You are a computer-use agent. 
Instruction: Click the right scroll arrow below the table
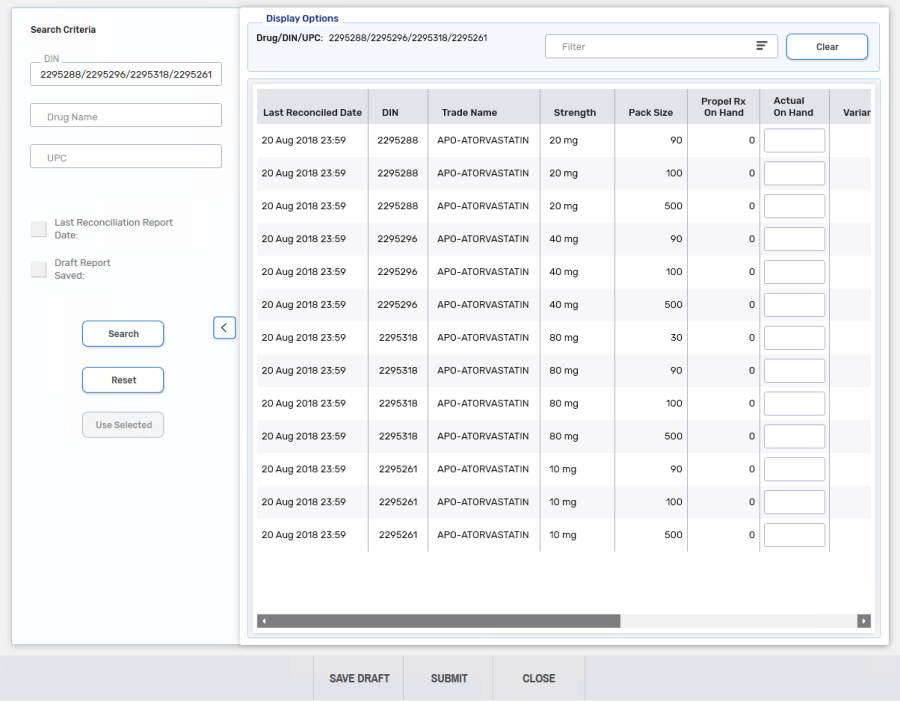point(864,620)
